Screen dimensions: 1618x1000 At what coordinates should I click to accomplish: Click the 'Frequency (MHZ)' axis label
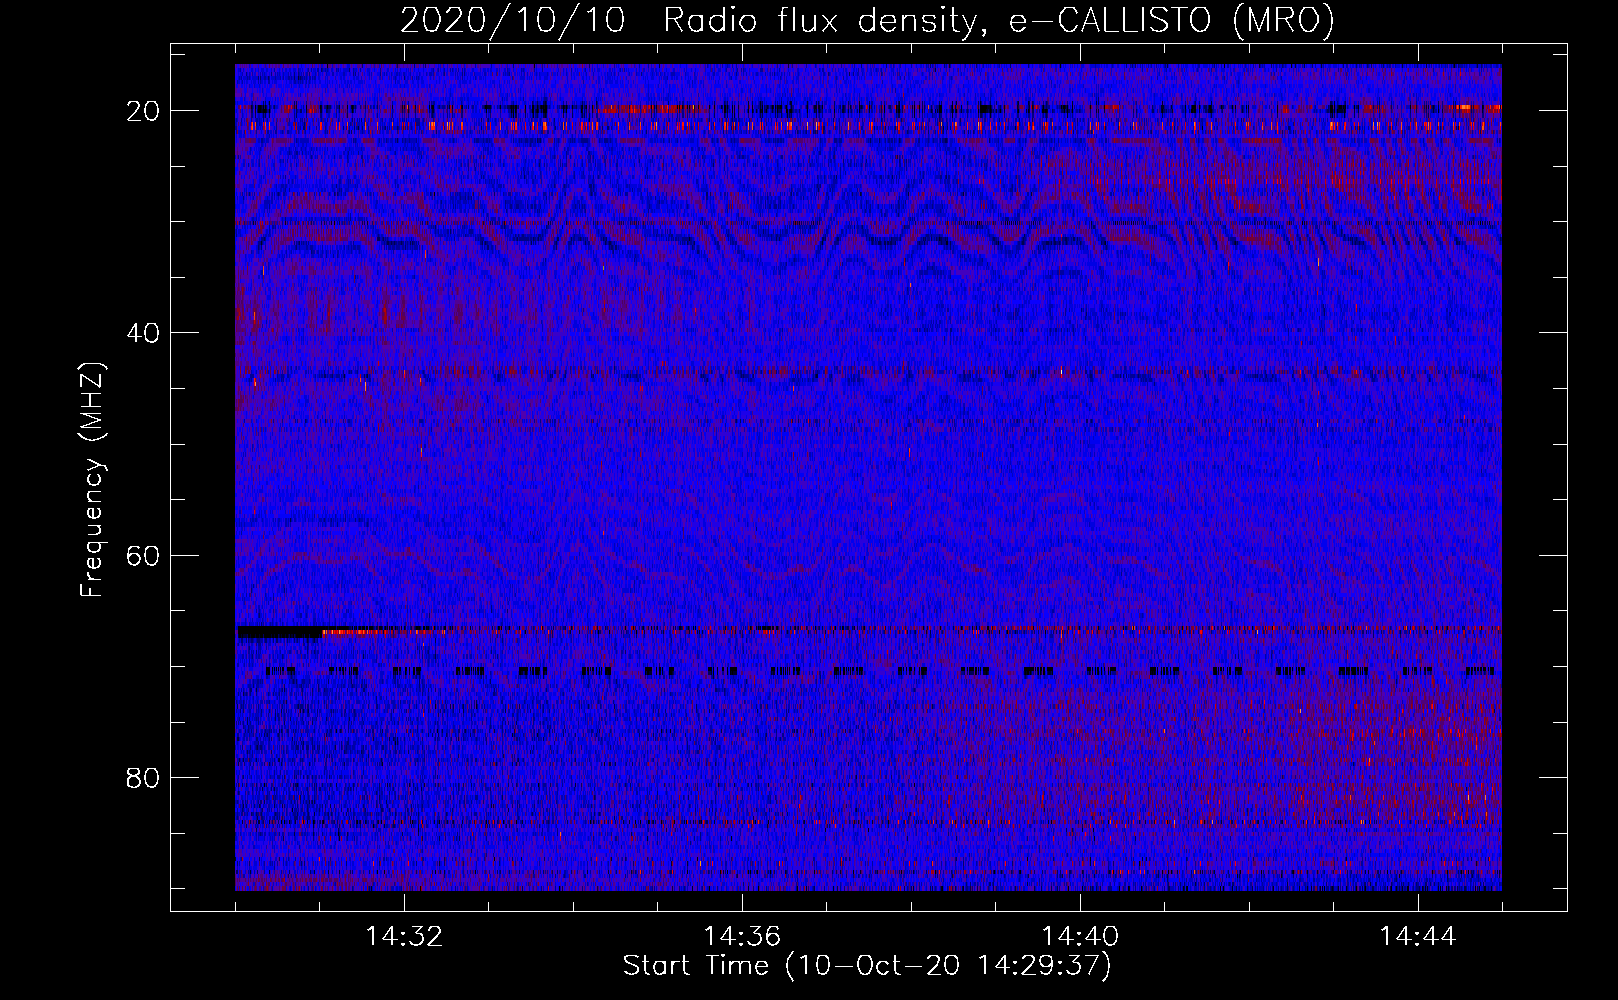[92, 480]
